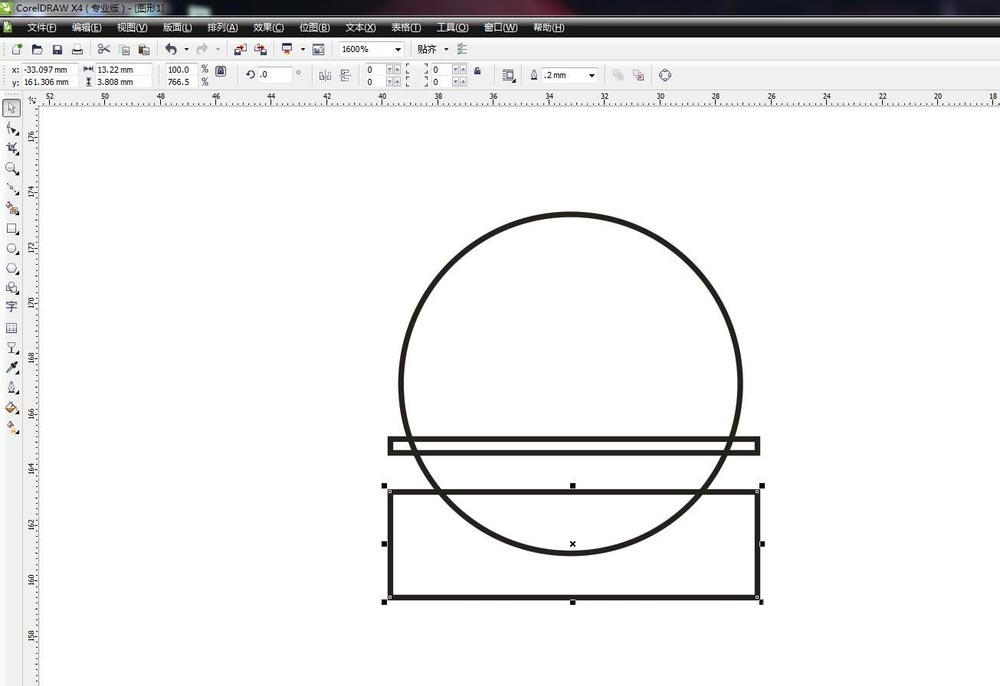This screenshot has height=686, width=1000.
Task: Expand the outline width .2 mm dropdown
Action: click(591, 75)
